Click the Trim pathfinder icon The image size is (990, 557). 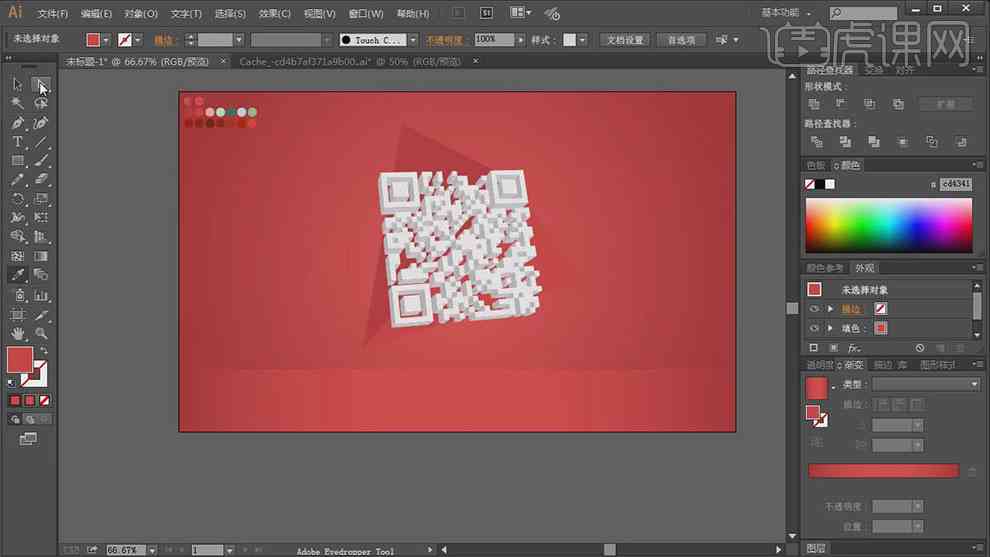(845, 142)
